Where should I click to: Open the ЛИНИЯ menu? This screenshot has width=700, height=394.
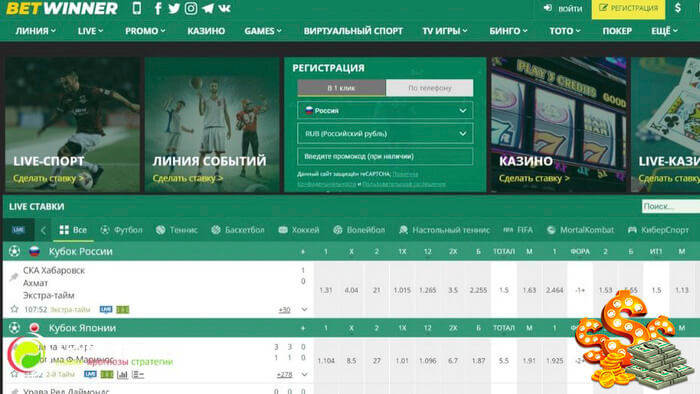click(36, 31)
